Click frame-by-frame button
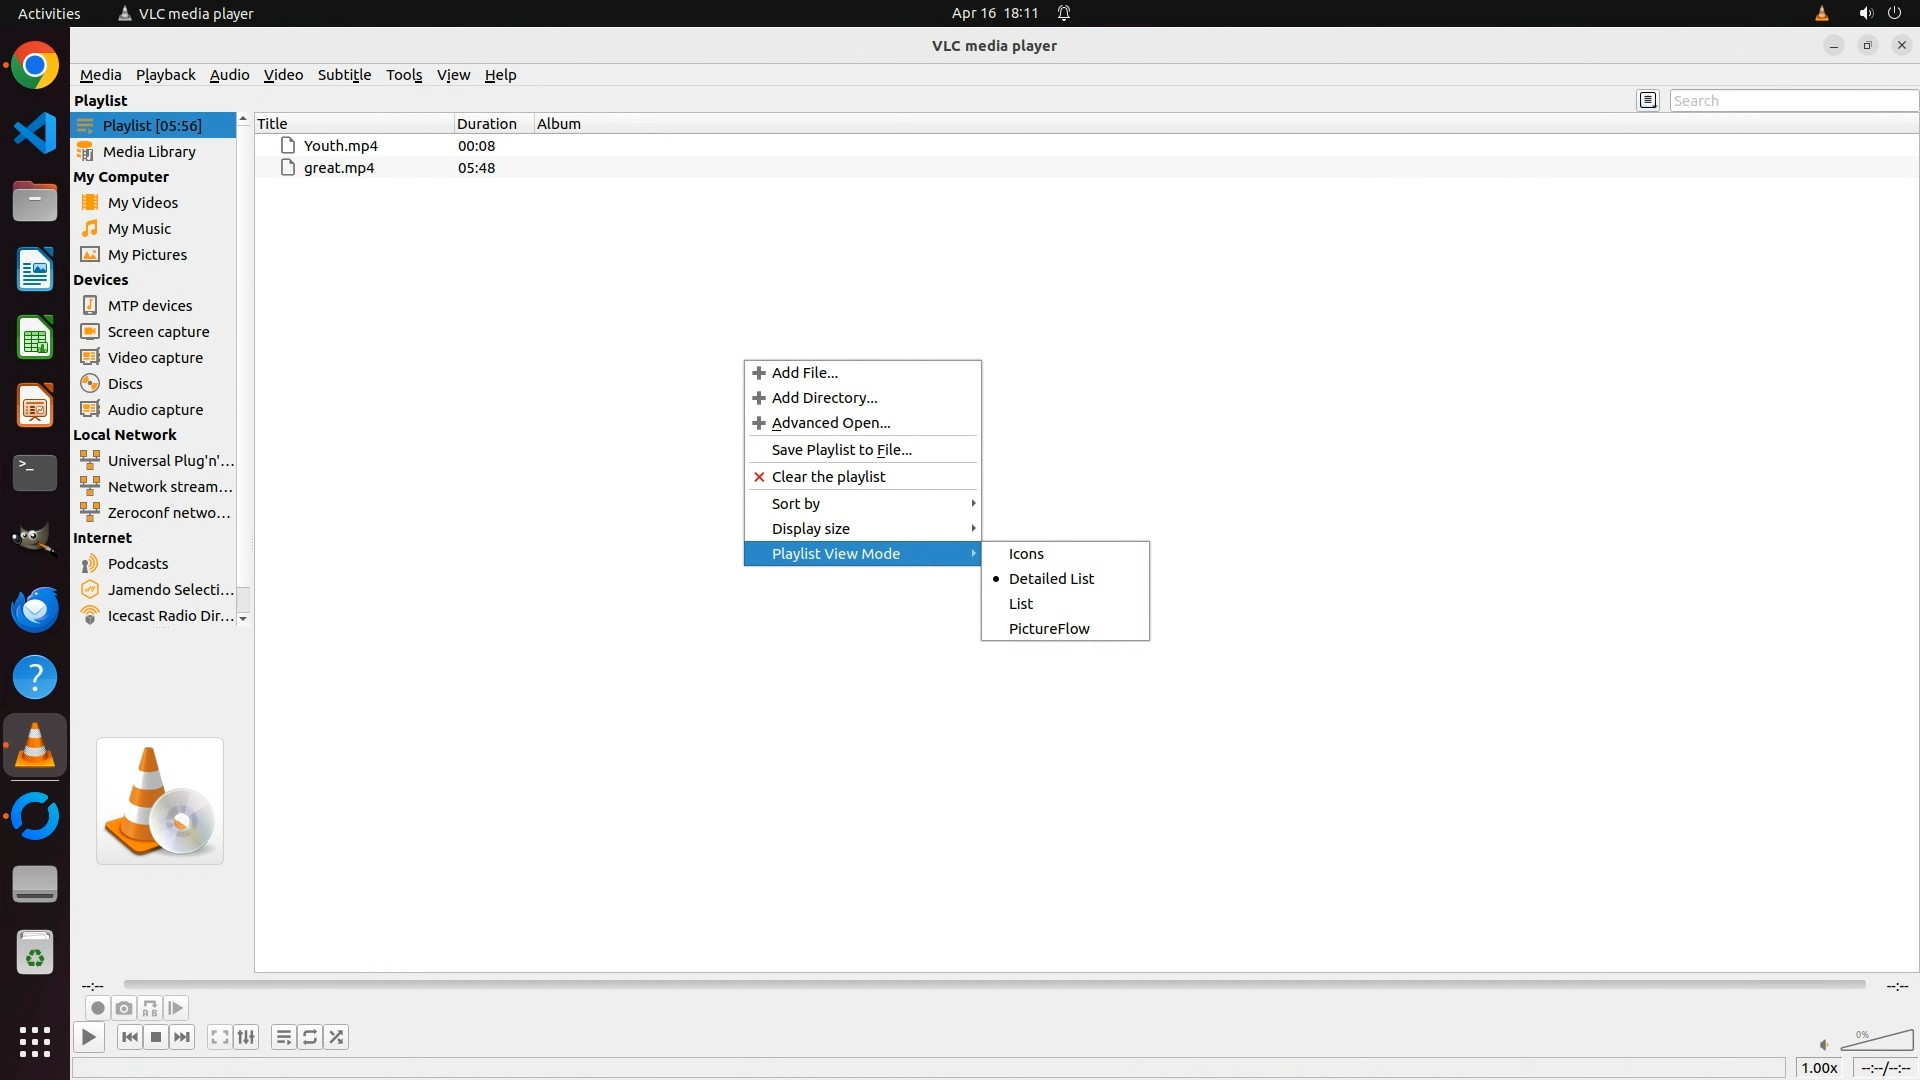This screenshot has width=1920, height=1080. tap(176, 1008)
